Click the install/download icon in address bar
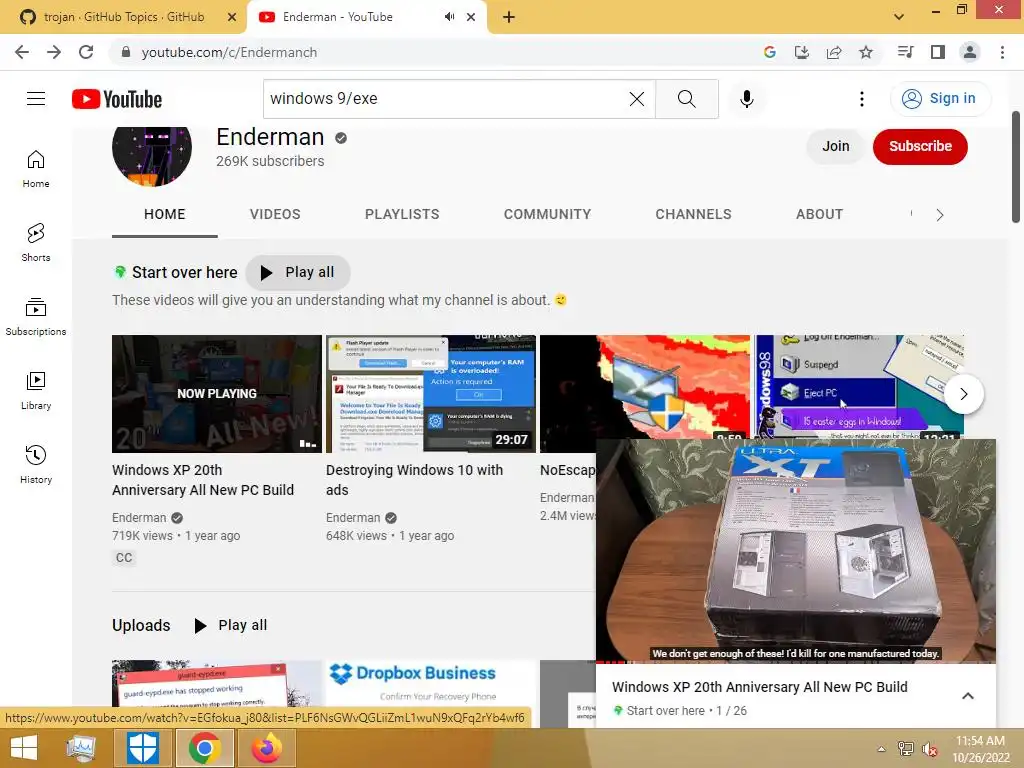Viewport: 1024px width, 768px height. click(x=802, y=52)
